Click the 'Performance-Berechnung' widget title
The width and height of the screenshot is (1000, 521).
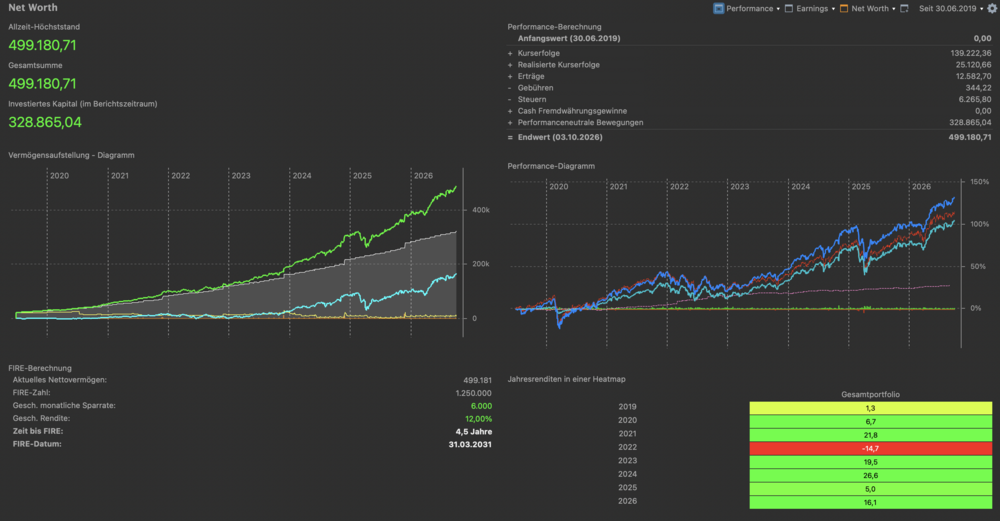pyautogui.click(x=554, y=27)
